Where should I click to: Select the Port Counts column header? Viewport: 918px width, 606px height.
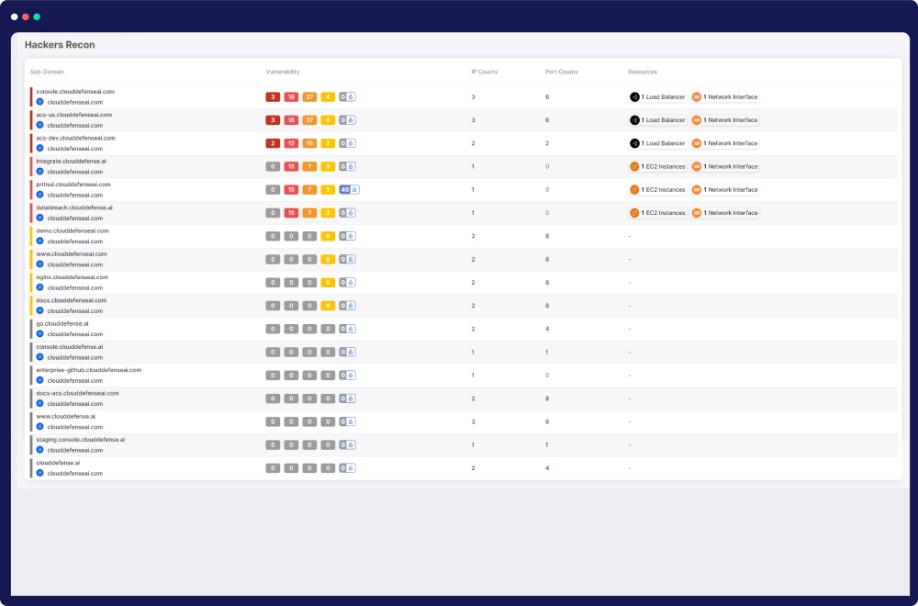pyautogui.click(x=561, y=72)
